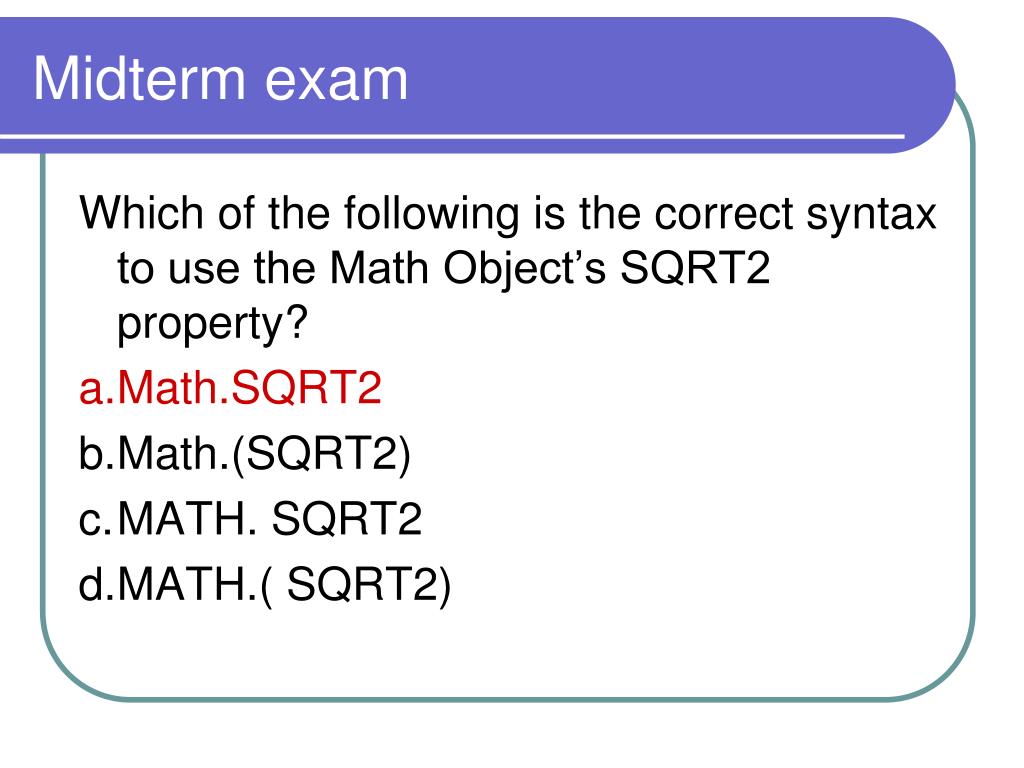Click the letter "d." label of last option
The height and width of the screenshot is (768, 1024).
[x=97, y=584]
